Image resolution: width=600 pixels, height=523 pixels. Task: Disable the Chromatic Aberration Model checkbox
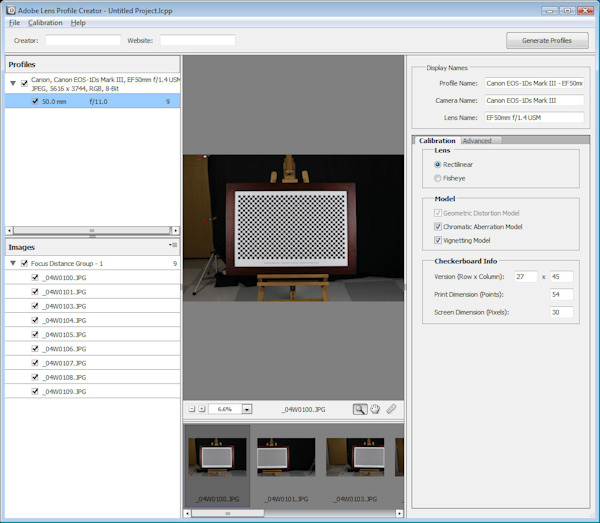tap(438, 227)
